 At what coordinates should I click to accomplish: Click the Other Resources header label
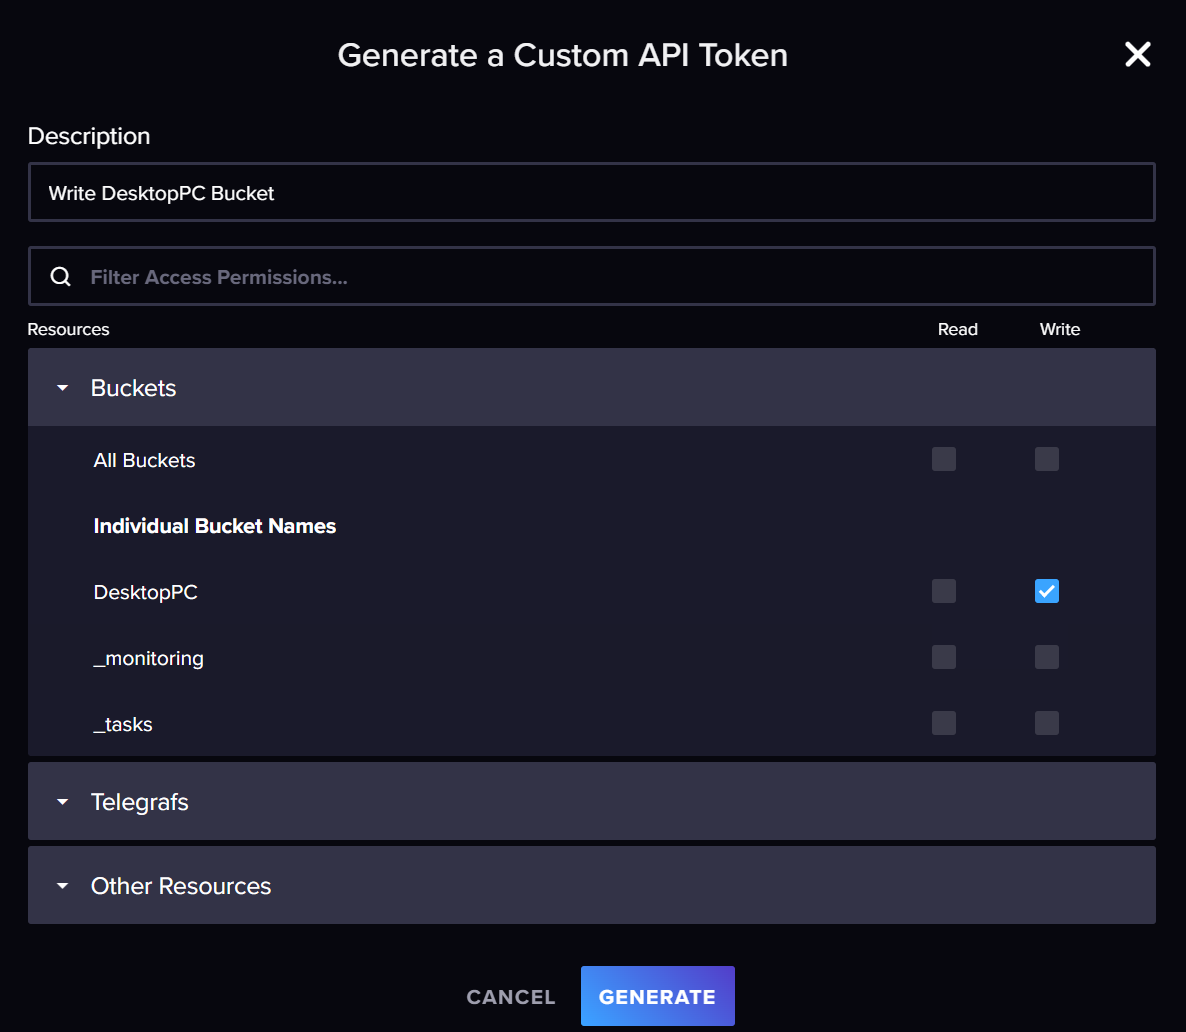click(181, 886)
